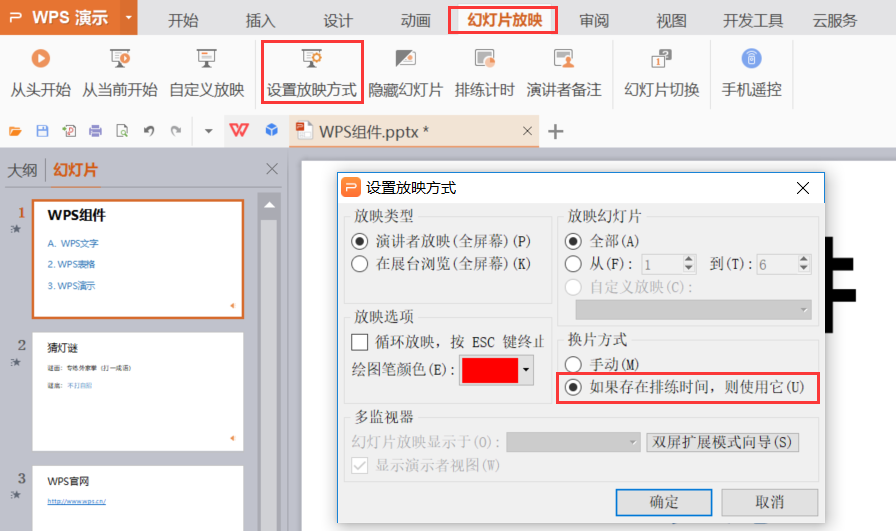The height and width of the screenshot is (531, 896).
Task: Select 手动(M) advance radio button
Action: [573, 364]
